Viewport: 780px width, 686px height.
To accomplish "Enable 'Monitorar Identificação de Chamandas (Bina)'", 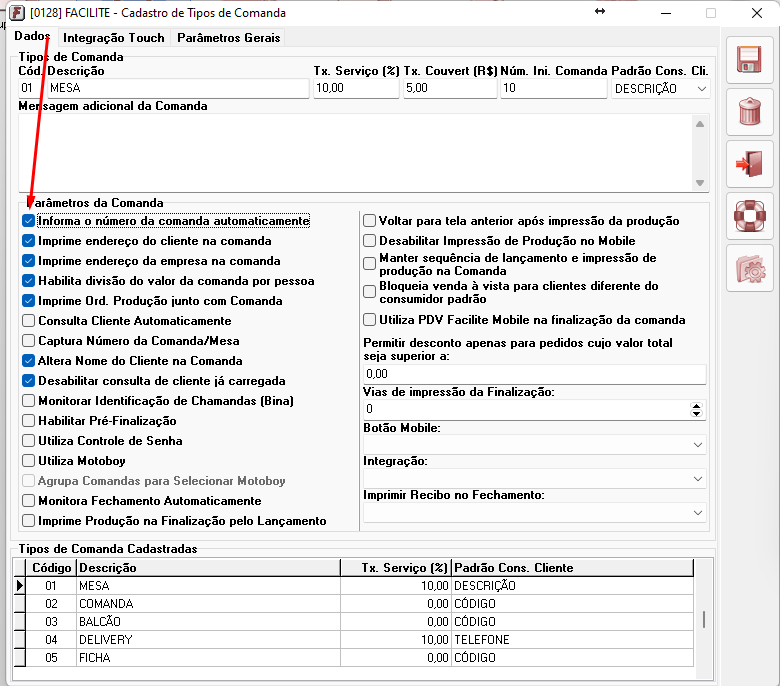I will click(x=28, y=401).
